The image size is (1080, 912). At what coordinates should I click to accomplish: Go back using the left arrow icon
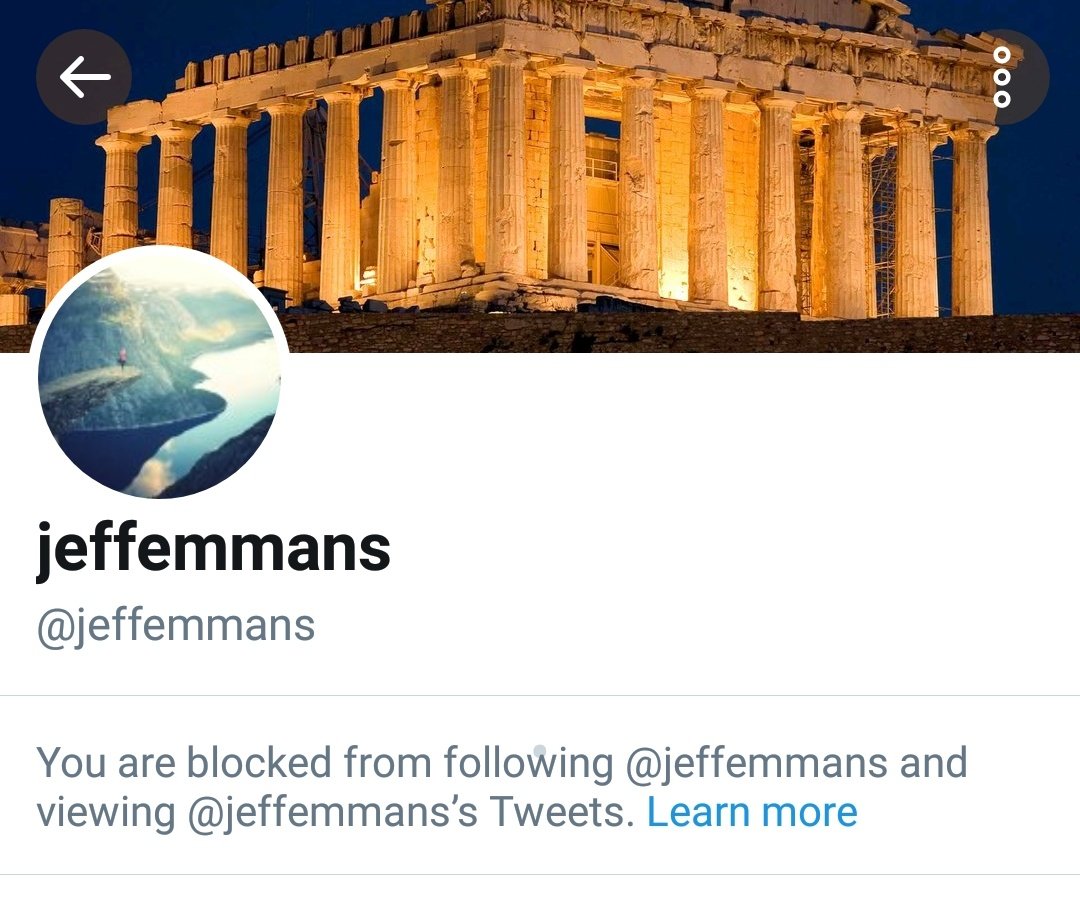(84, 76)
